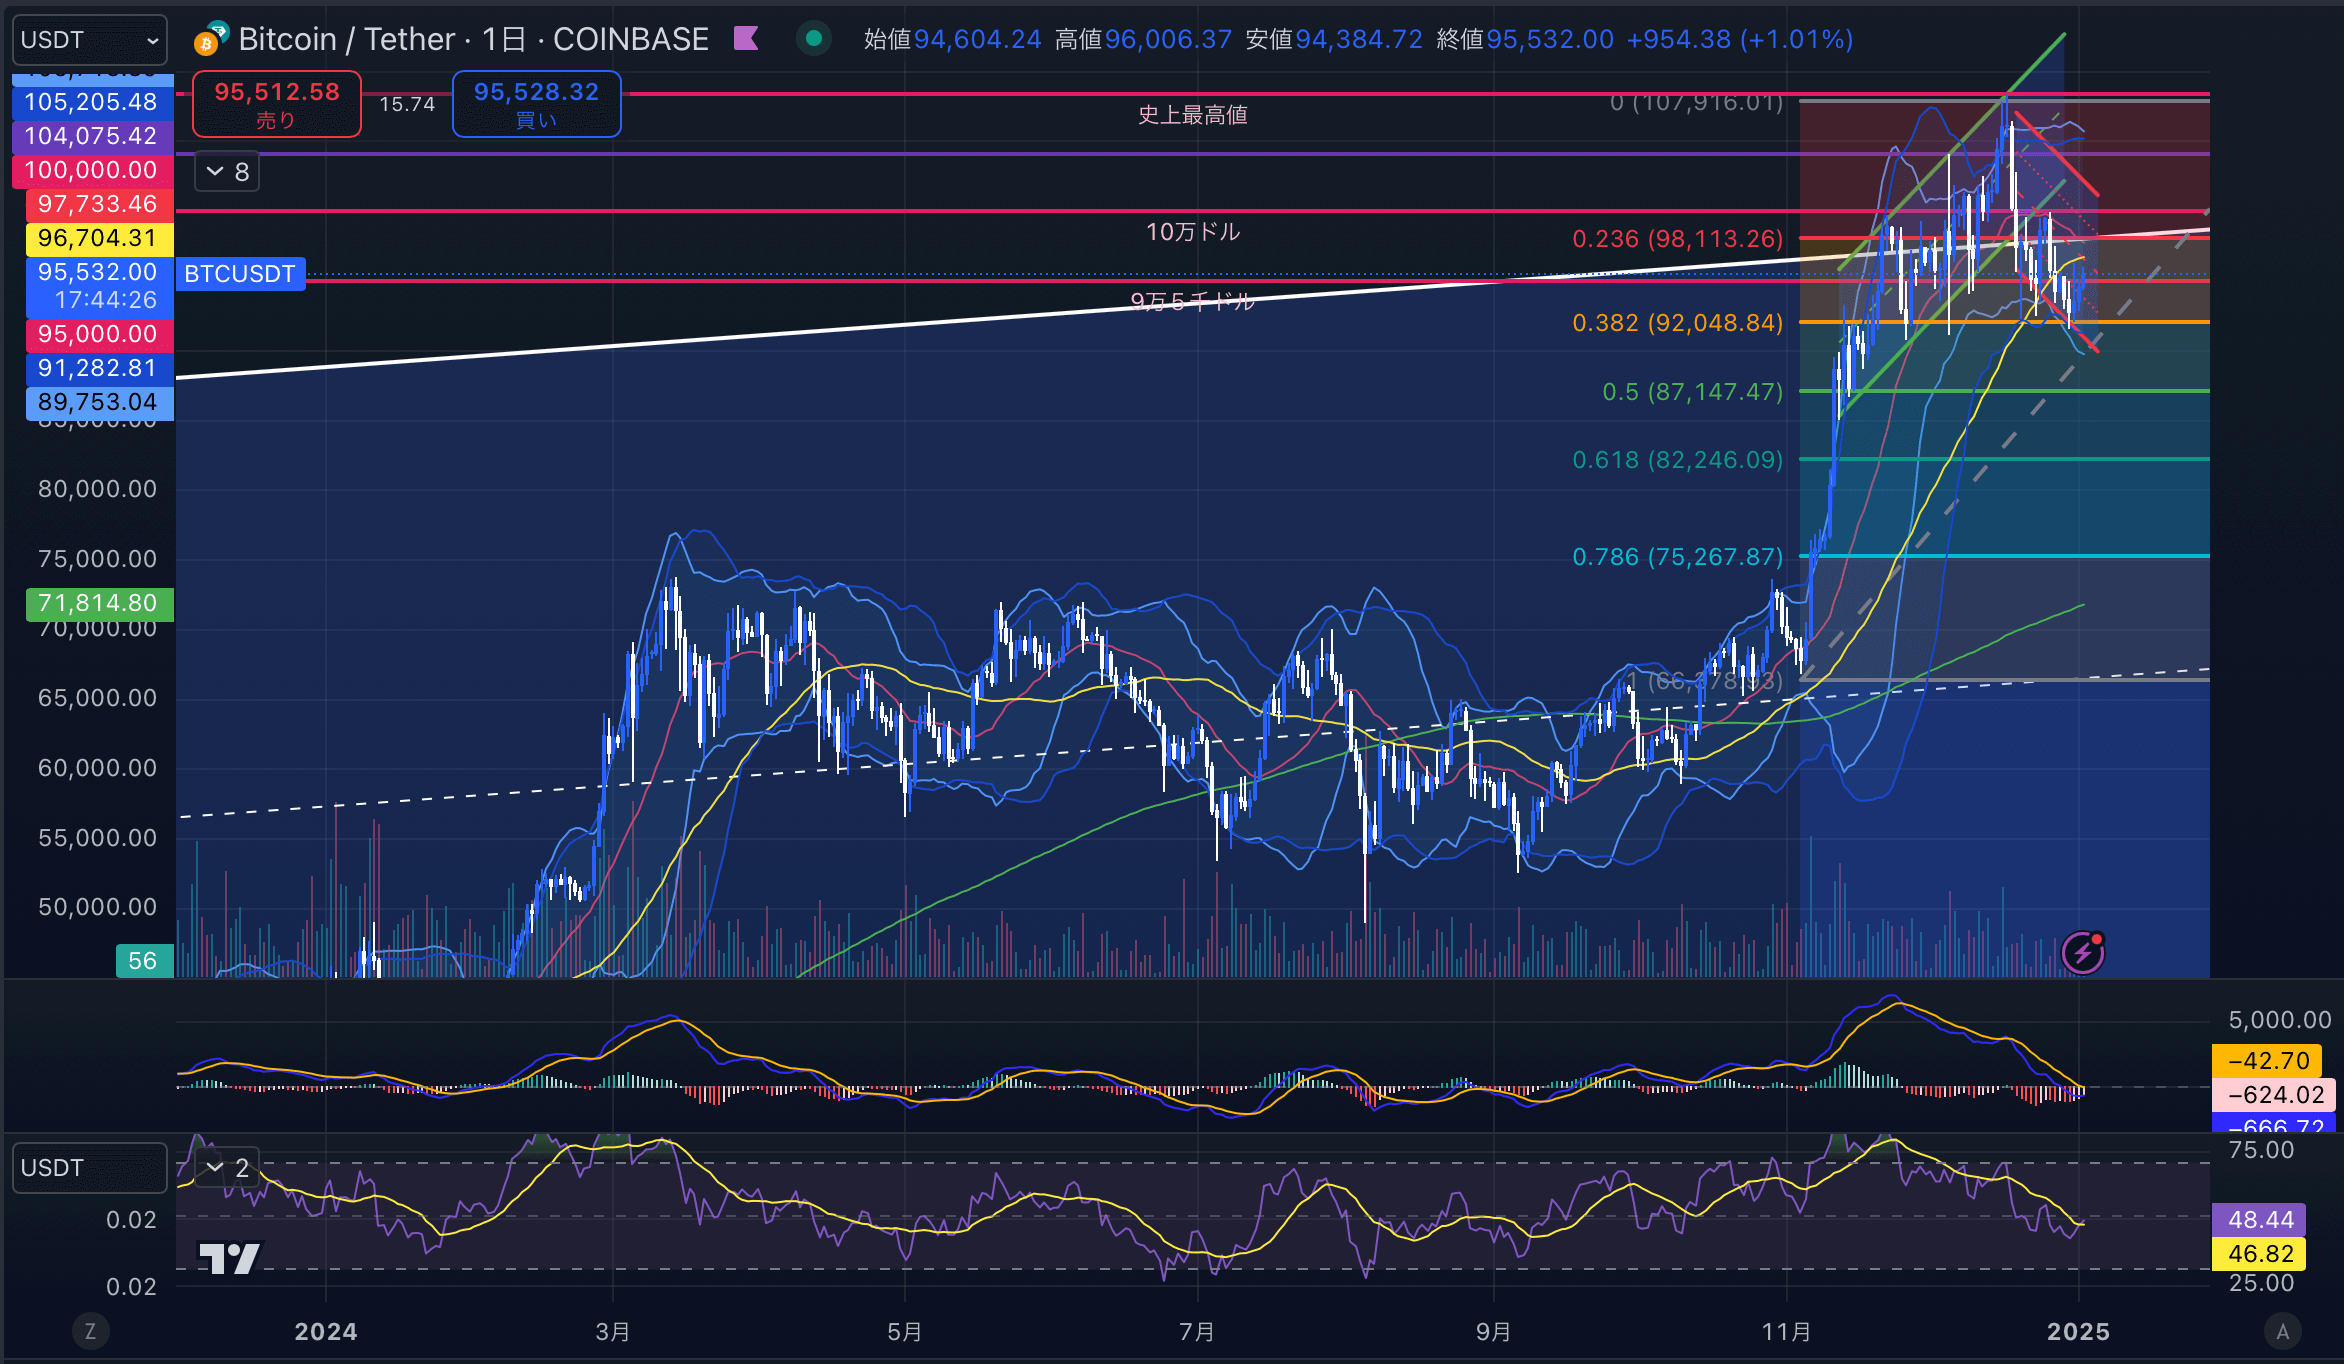2344x1364 pixels.
Task: Select the 15.74 spread value
Action: (x=407, y=104)
